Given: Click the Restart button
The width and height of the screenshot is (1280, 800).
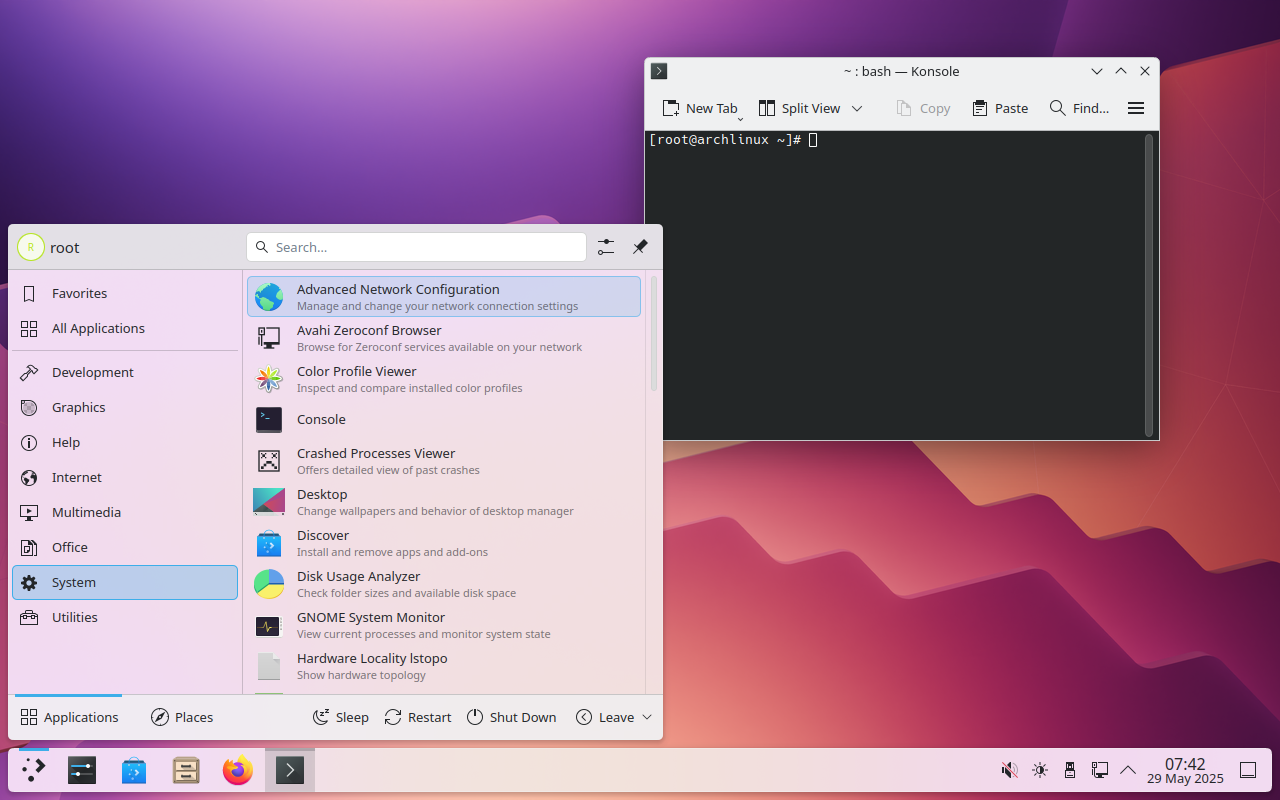Looking at the screenshot, I should (417, 717).
